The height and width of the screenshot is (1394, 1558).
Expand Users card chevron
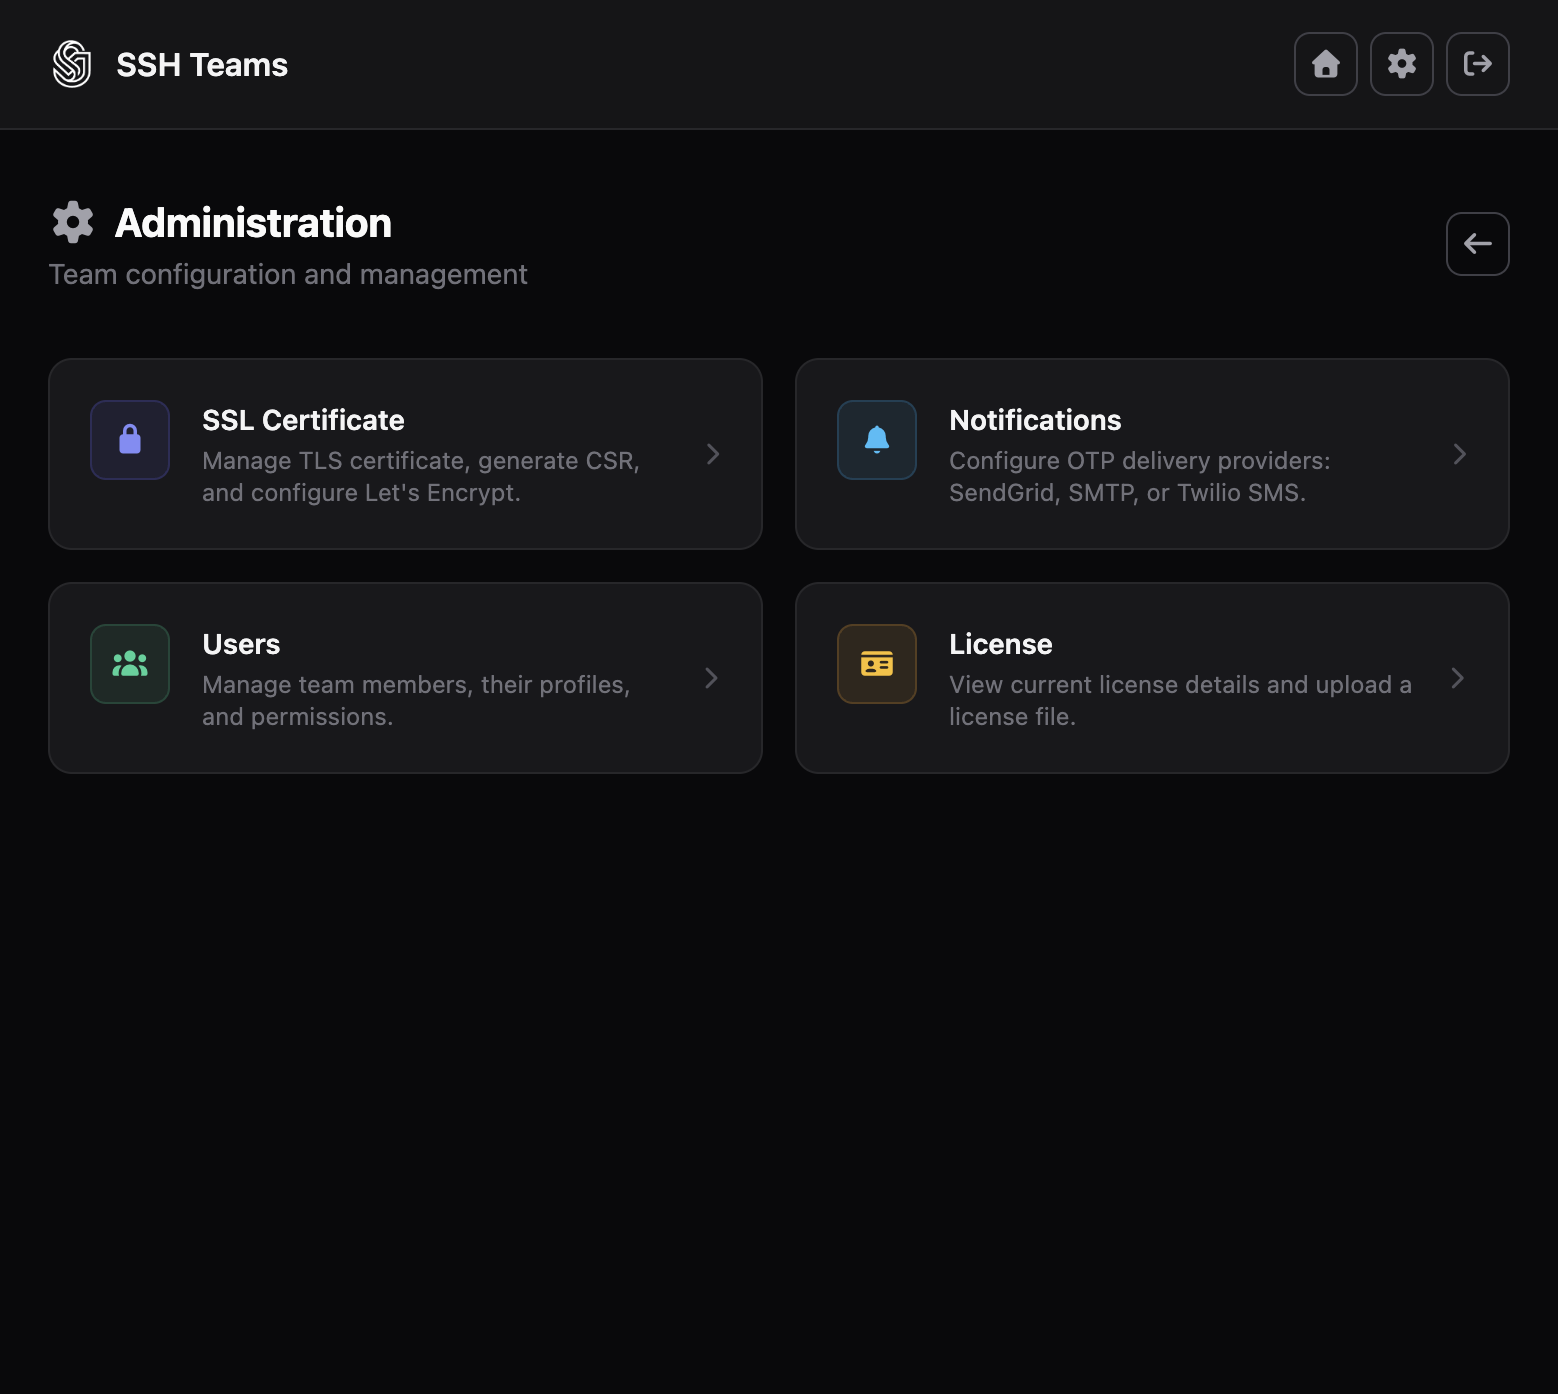(711, 678)
